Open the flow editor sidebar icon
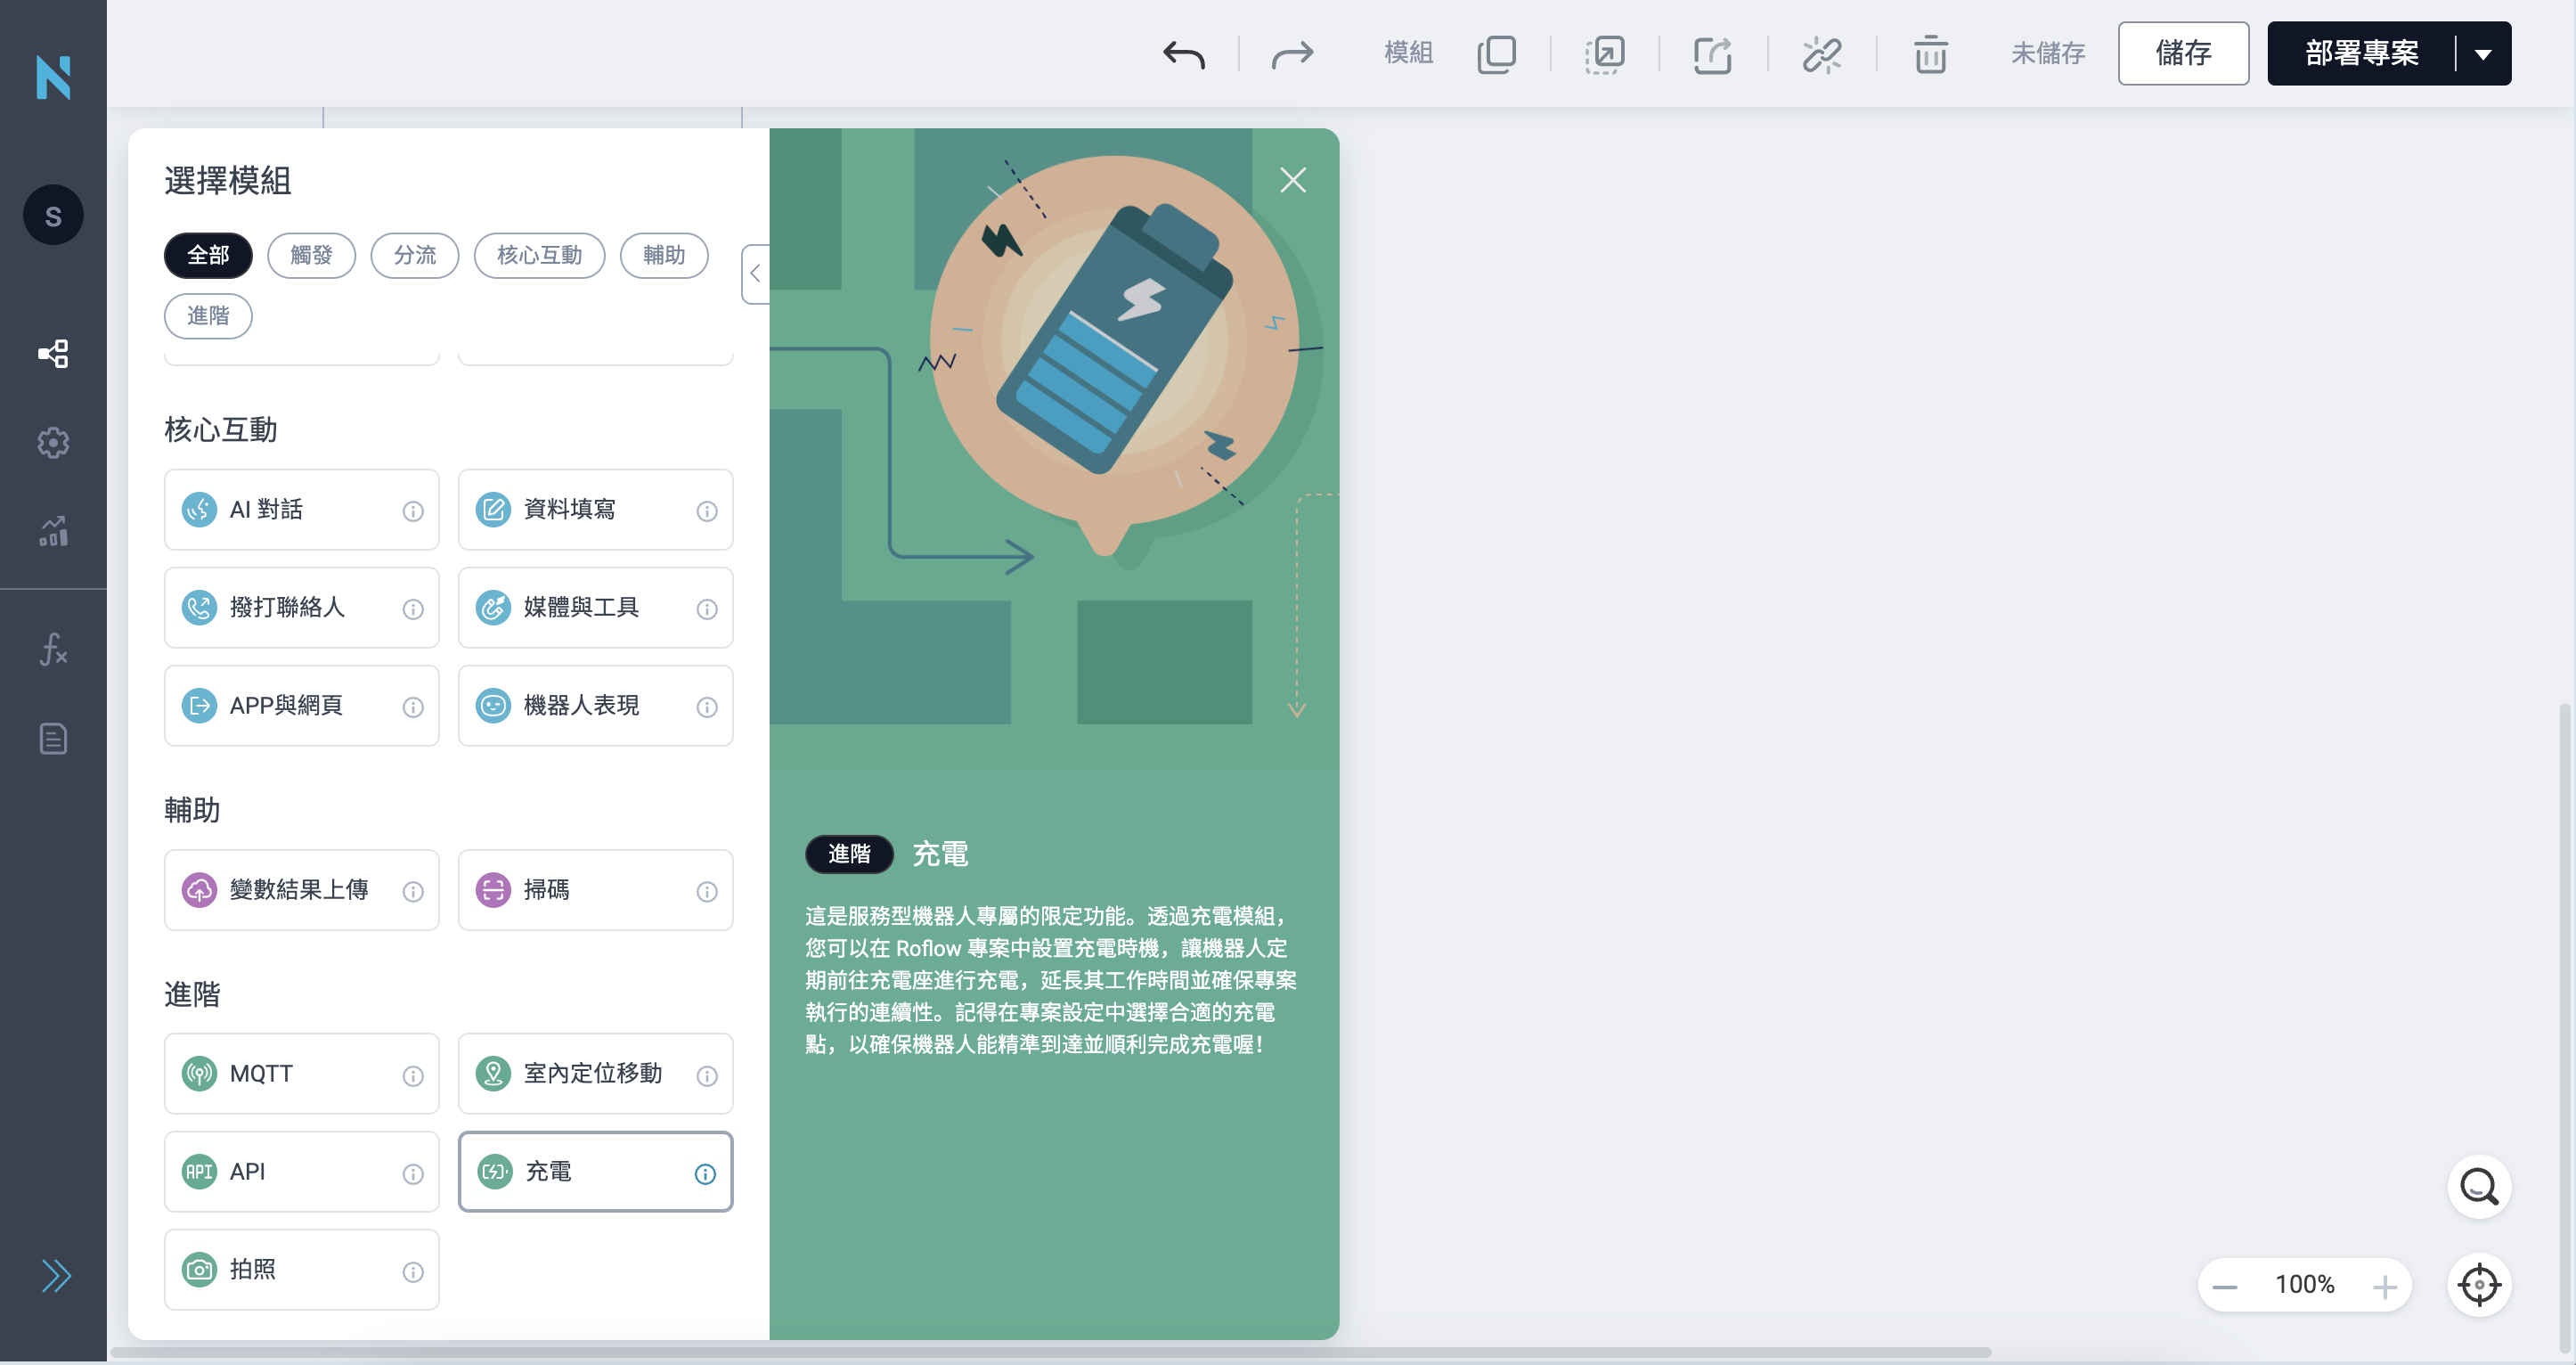This screenshot has height=1365, width=2576. (53, 353)
